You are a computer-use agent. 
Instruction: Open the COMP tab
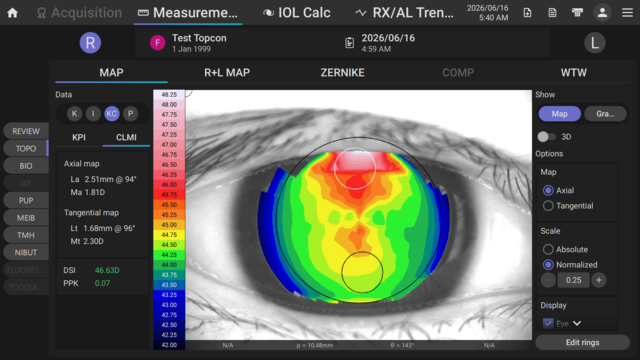tap(458, 73)
